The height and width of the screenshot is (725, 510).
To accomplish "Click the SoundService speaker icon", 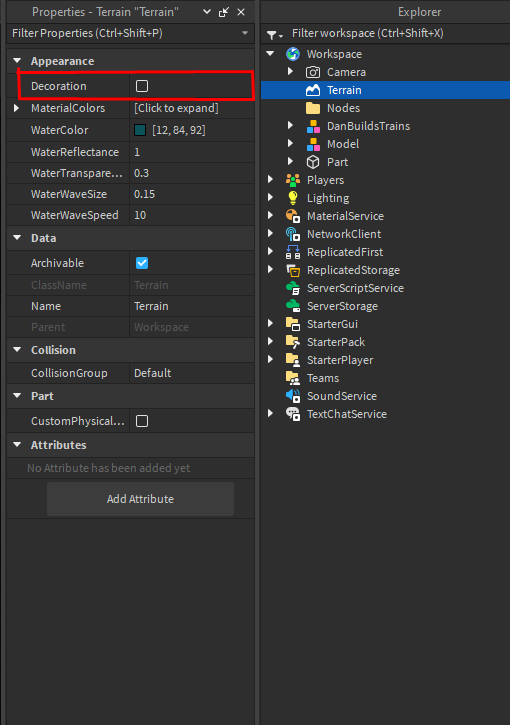I will pyautogui.click(x=293, y=396).
